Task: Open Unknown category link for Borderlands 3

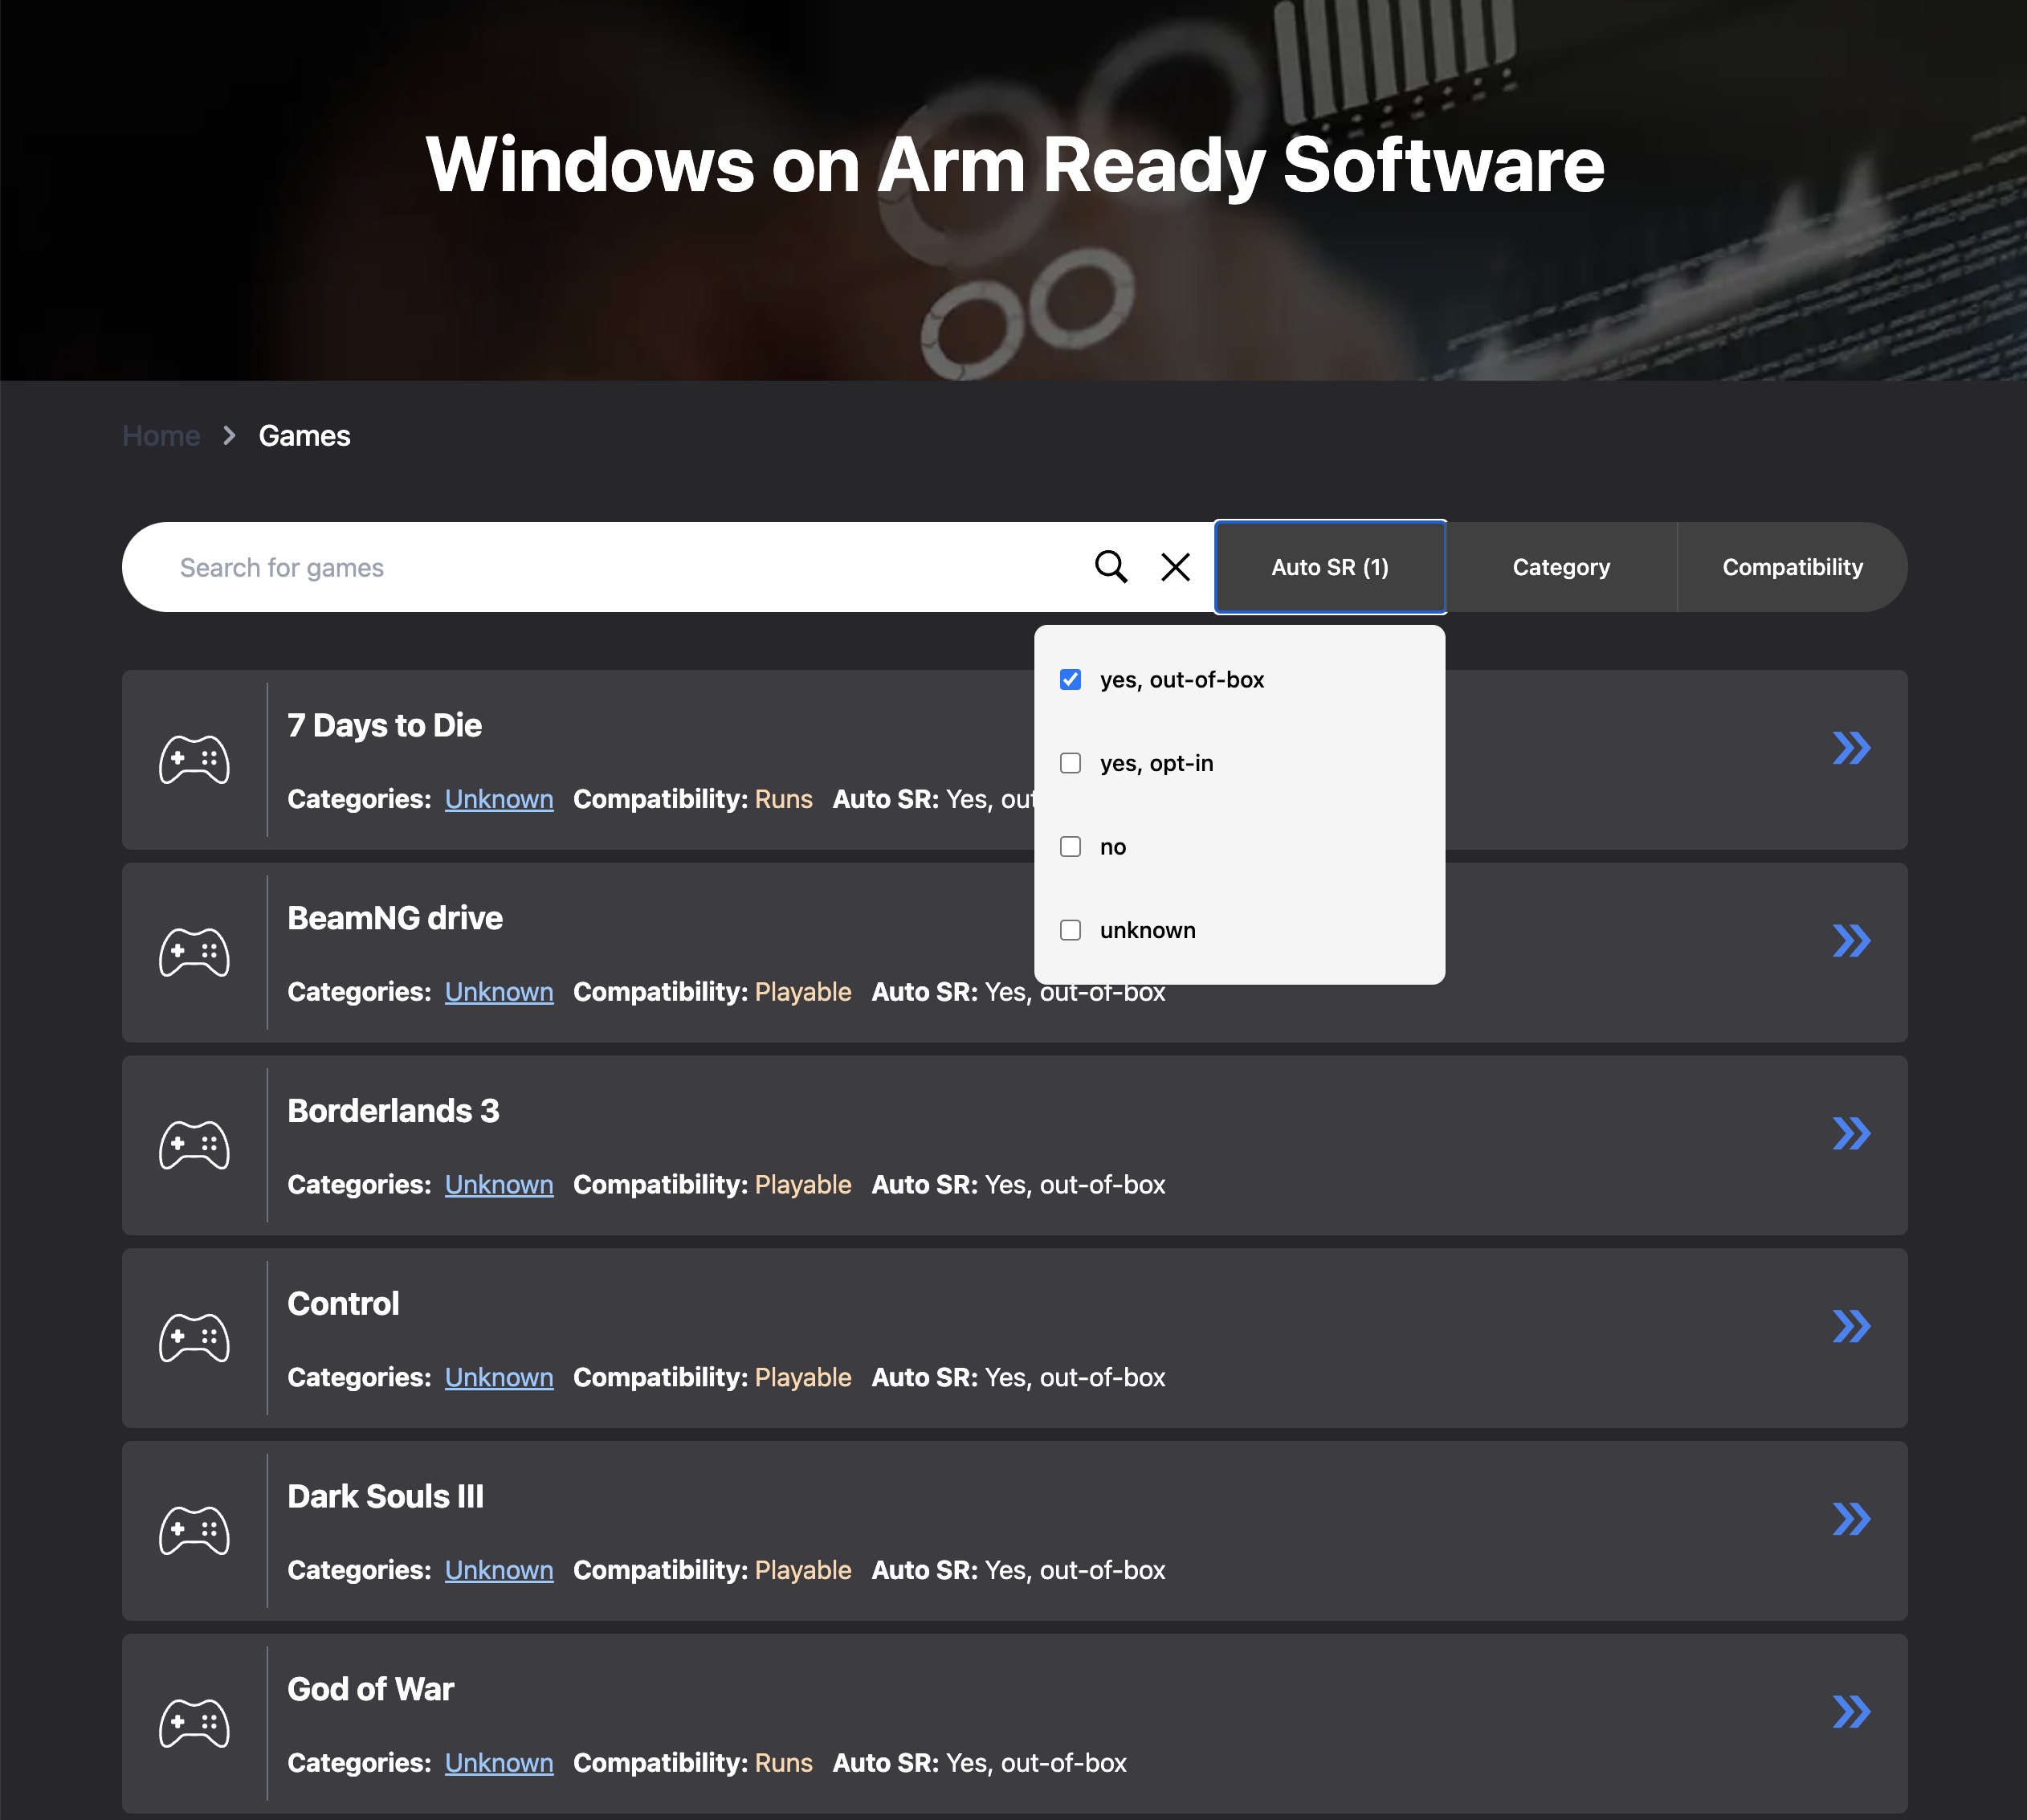Action: pyautogui.click(x=499, y=1184)
